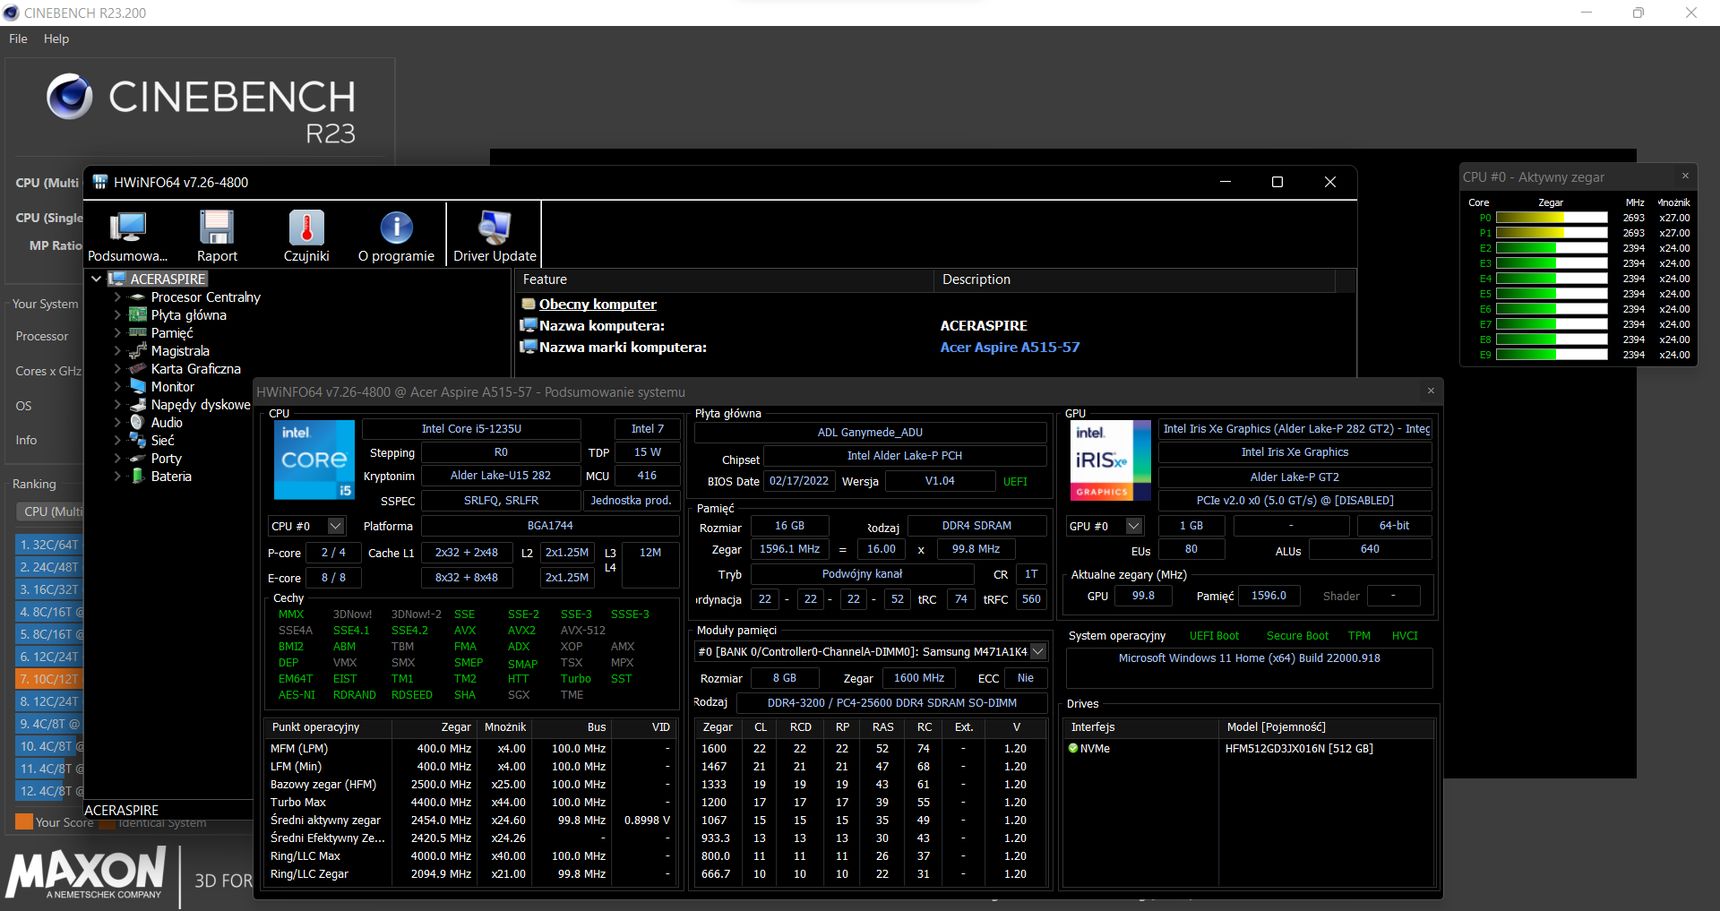This screenshot has height=911, width=1720.
Task: Click Intel Core i5-1235U name field
Action: coord(471,429)
